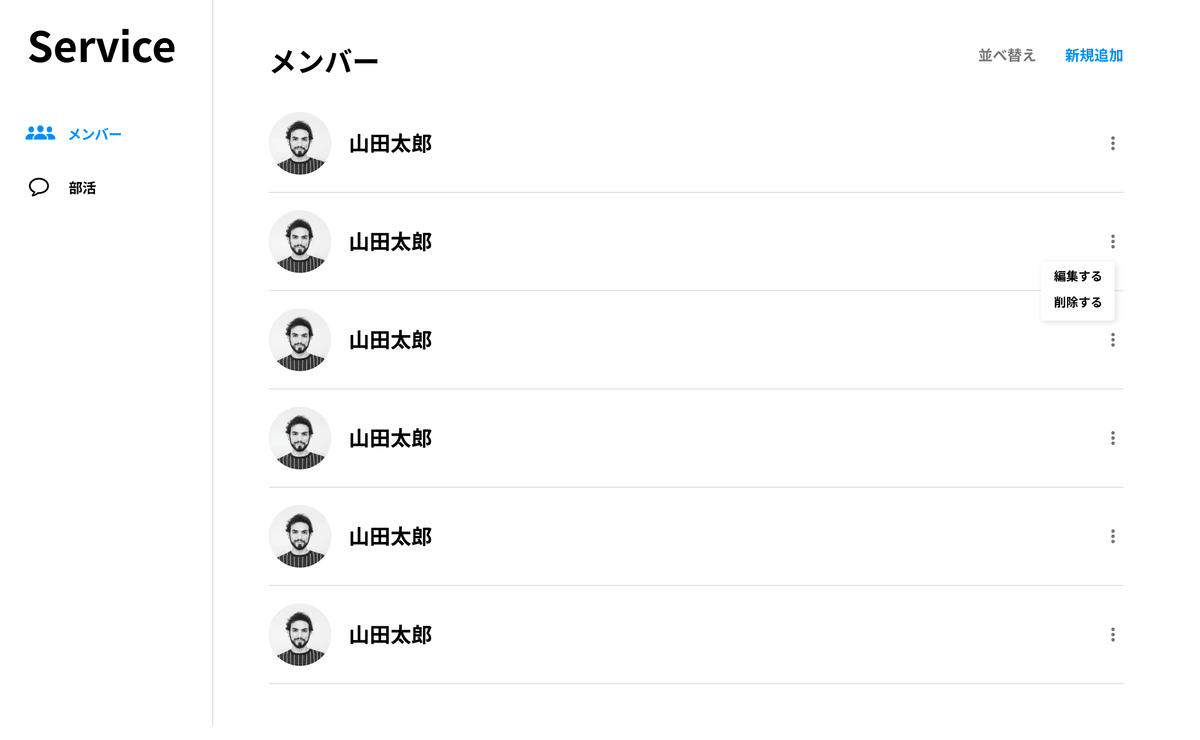Click the 新規追加 link

1094,56
